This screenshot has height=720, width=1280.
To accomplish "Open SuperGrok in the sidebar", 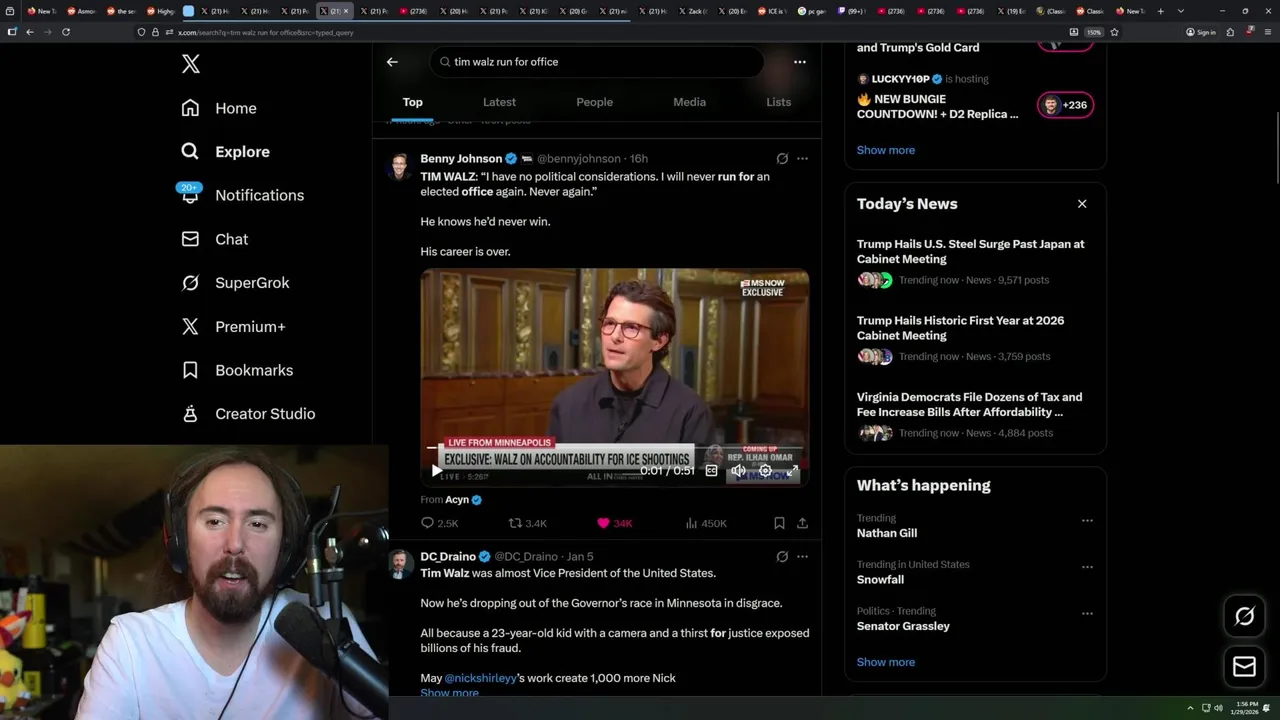I will click(x=235, y=283).
